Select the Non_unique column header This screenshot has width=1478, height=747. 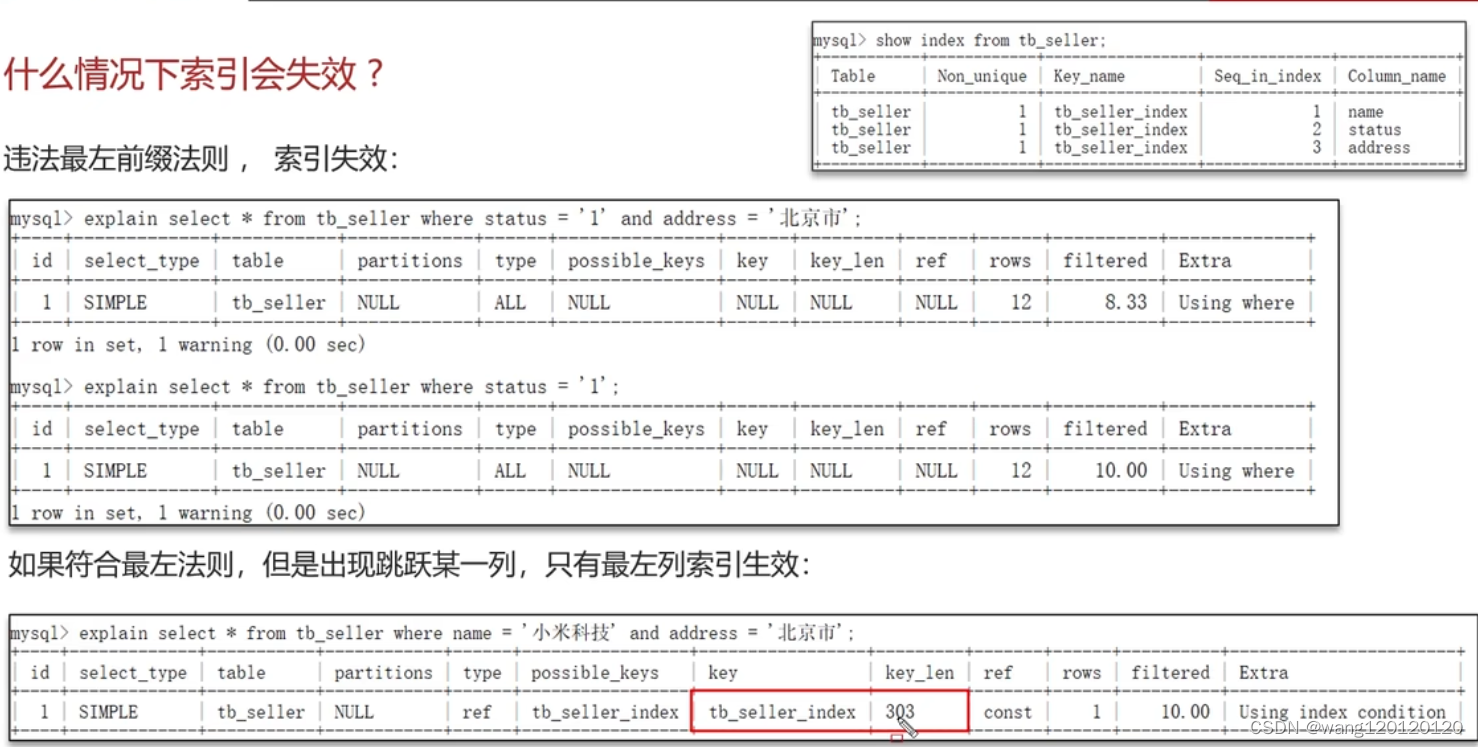pyautogui.click(x=981, y=76)
